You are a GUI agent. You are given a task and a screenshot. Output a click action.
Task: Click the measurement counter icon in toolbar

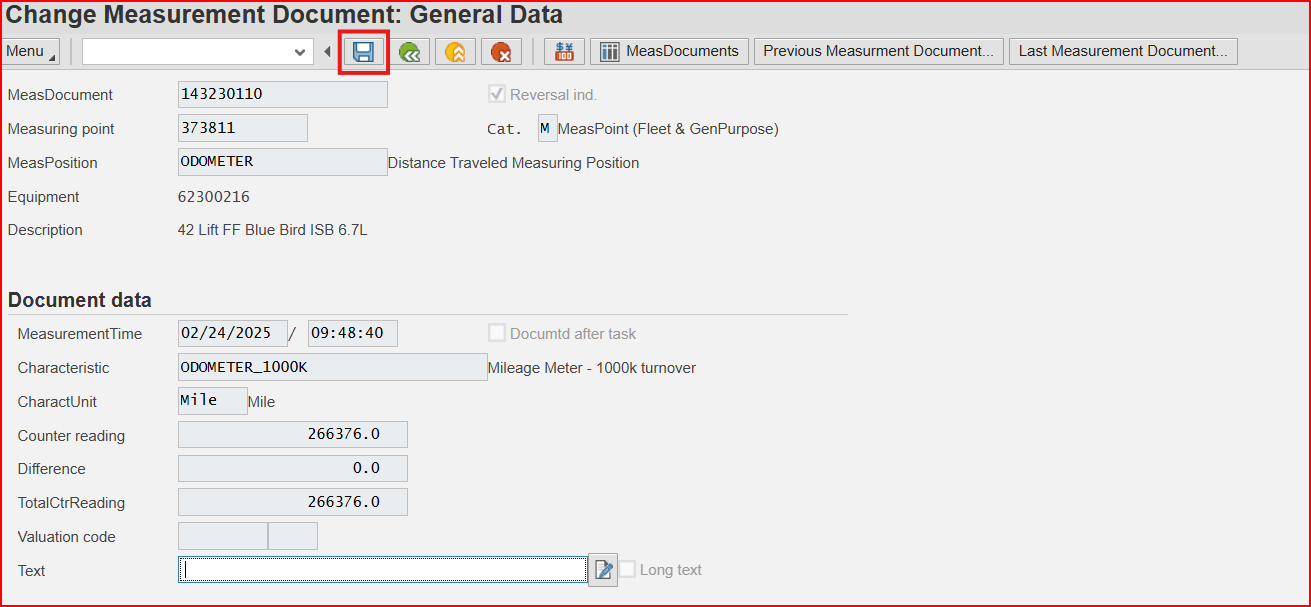click(564, 52)
